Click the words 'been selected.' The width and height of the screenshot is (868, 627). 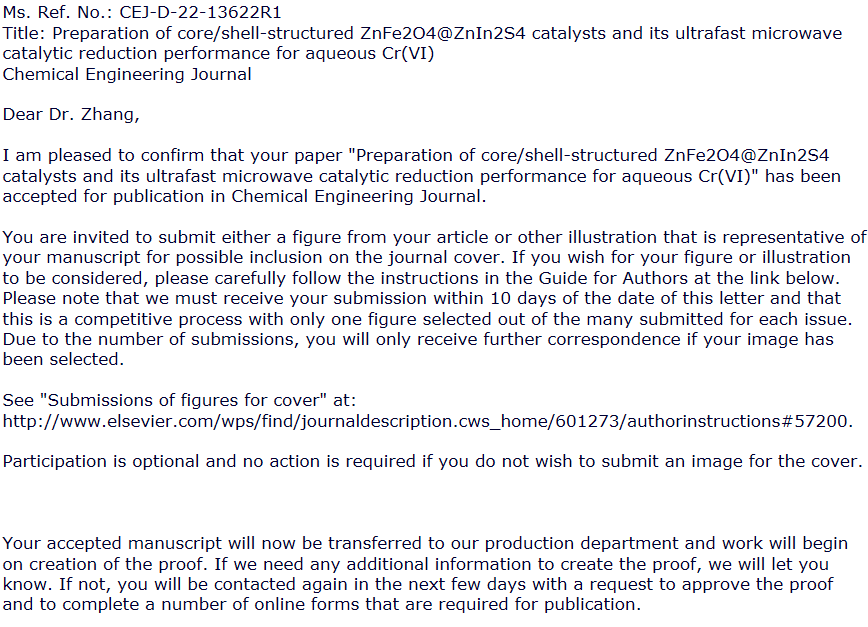pyautogui.click(x=63, y=360)
